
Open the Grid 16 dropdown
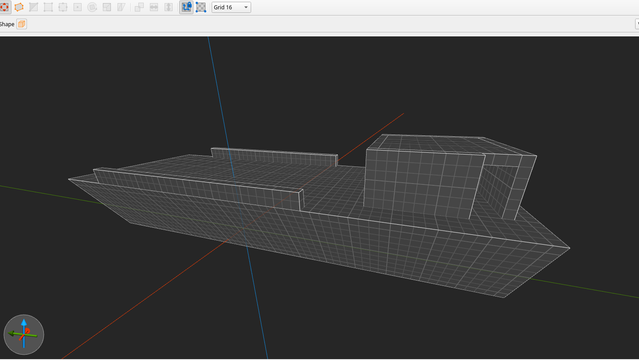pyautogui.click(x=231, y=7)
